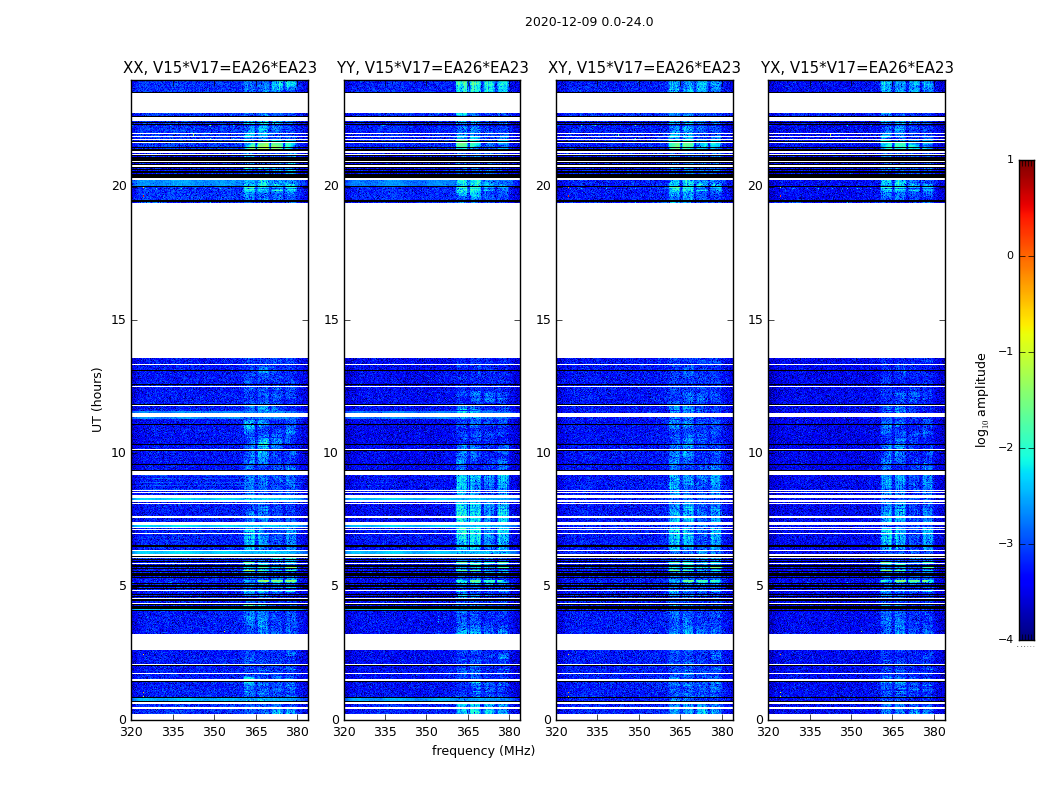Screen dimensions: 1050x800
Task: Click the 20 tick on XX plot's UT axis
Action: (119, 186)
